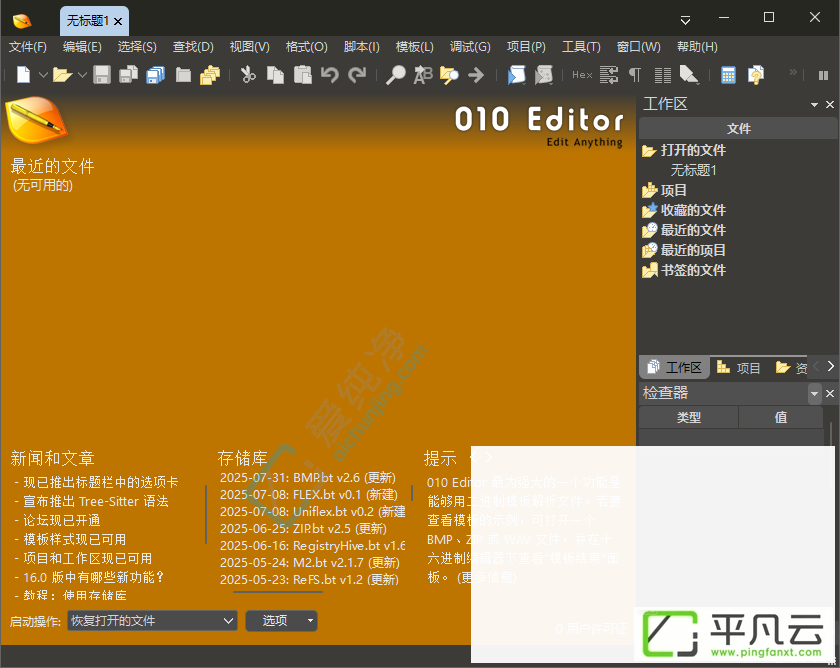Viewport: 840px width, 668px height.
Task: Select 最近的项目 tree node
Action: [693, 250]
